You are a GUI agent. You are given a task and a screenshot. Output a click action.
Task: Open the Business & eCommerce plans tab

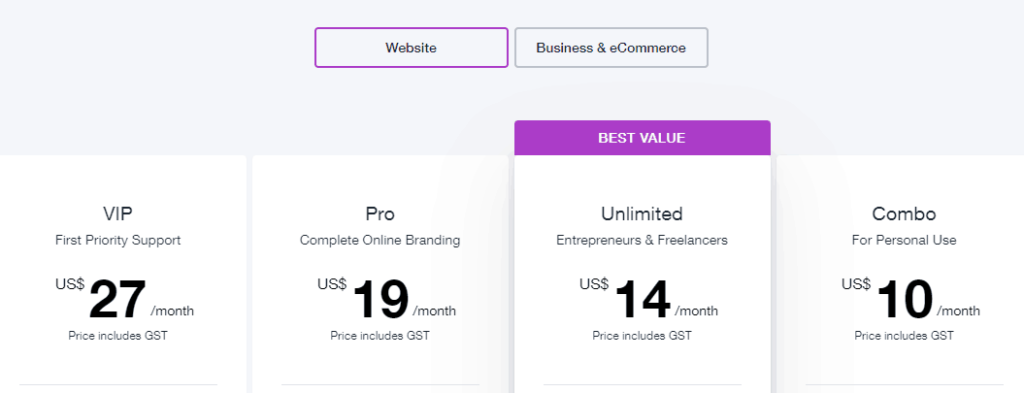[611, 48]
